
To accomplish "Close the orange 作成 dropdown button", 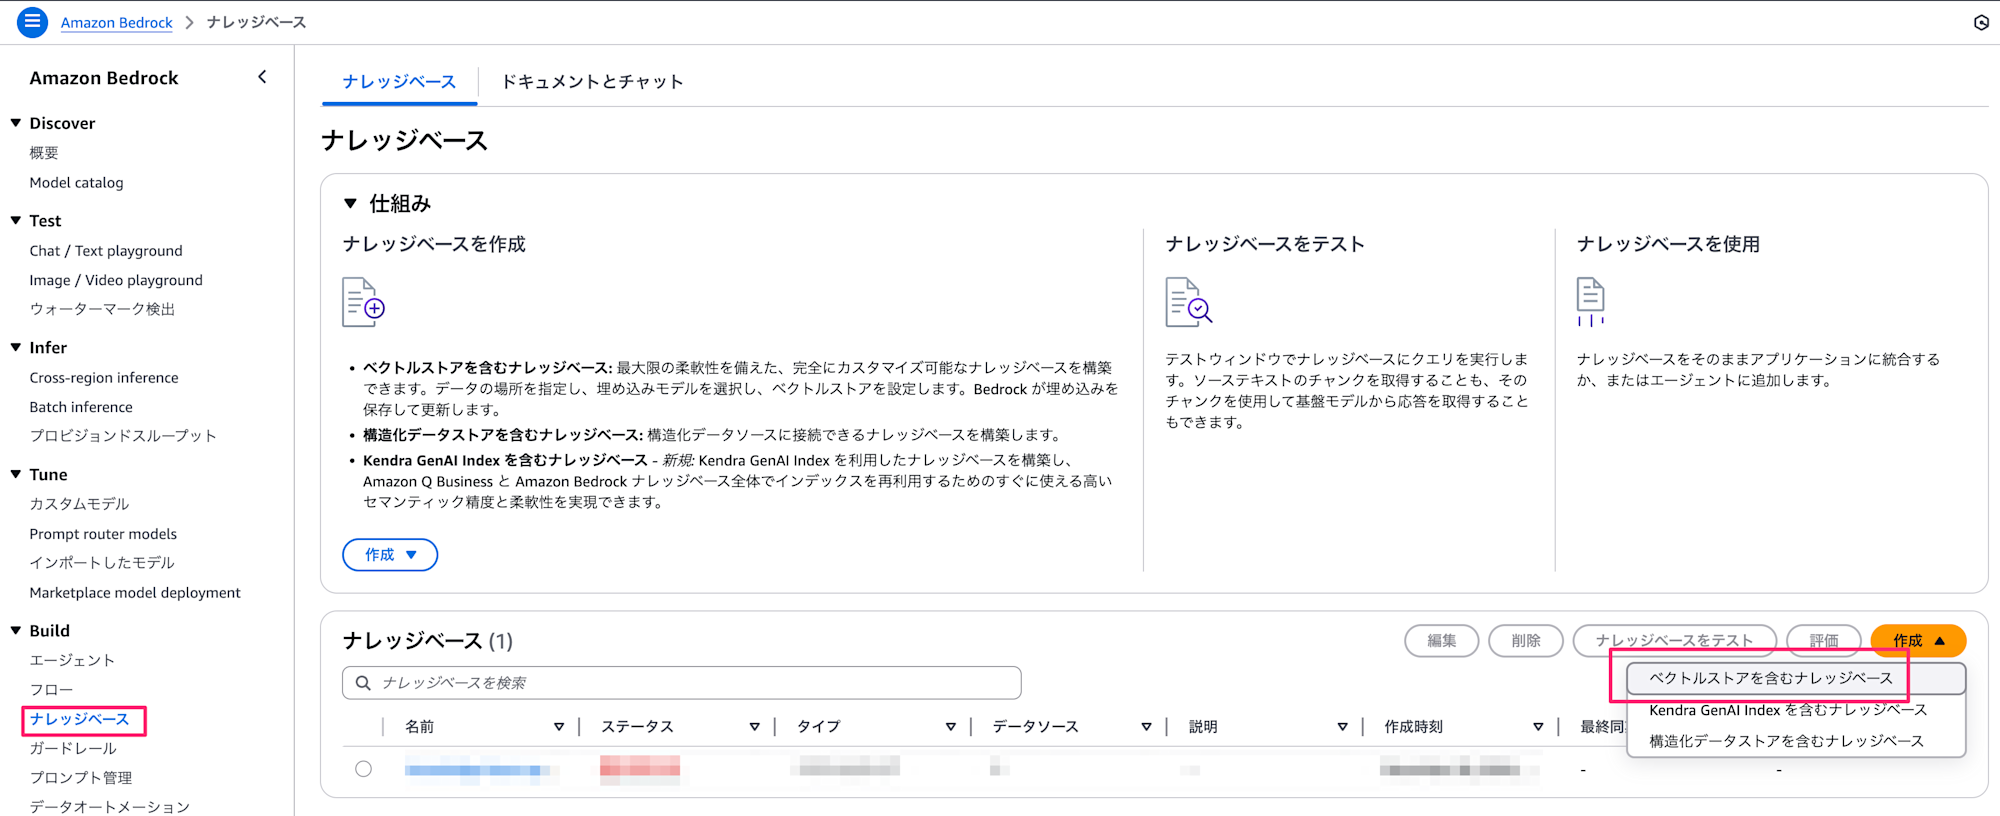I will [x=1918, y=641].
